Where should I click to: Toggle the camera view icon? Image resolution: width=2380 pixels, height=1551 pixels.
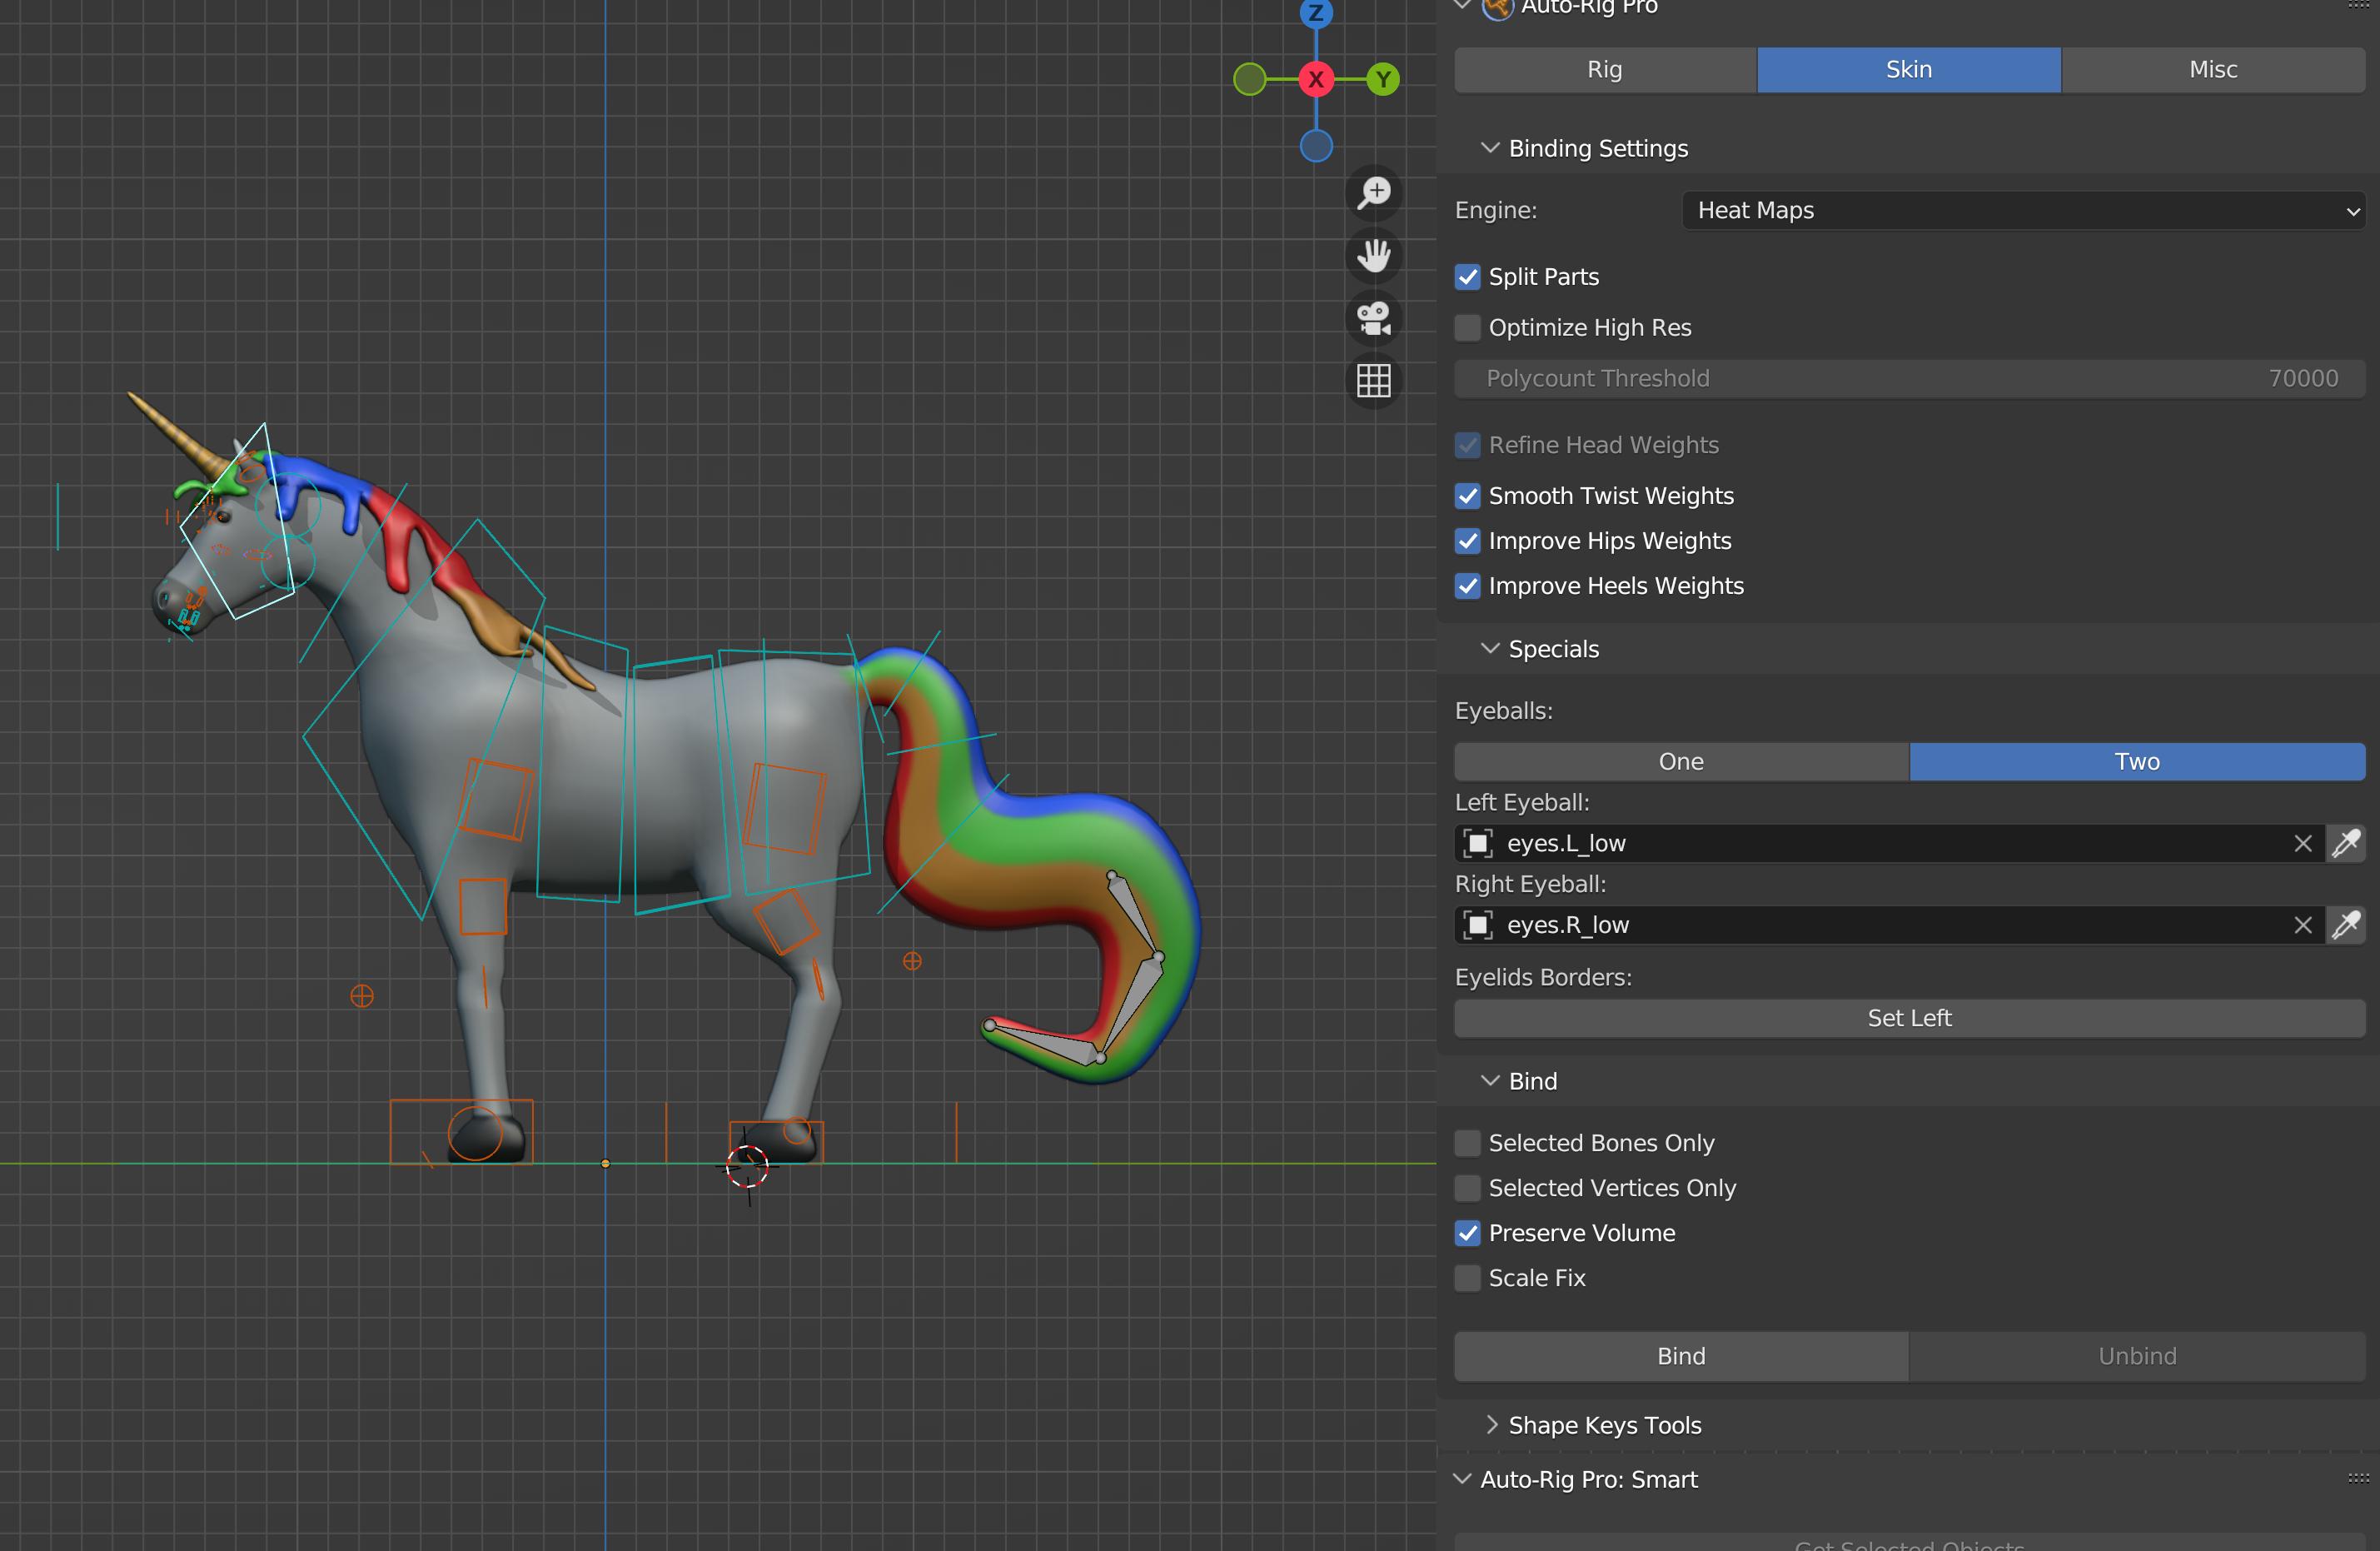[x=1375, y=319]
